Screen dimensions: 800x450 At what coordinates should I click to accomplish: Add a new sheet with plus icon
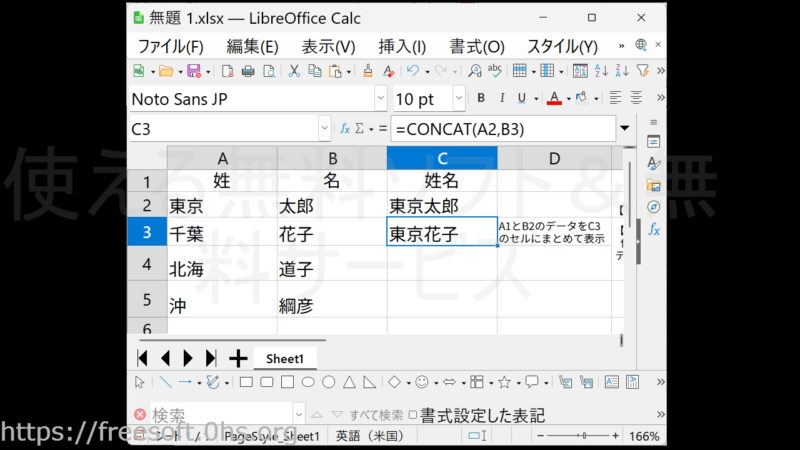point(237,358)
